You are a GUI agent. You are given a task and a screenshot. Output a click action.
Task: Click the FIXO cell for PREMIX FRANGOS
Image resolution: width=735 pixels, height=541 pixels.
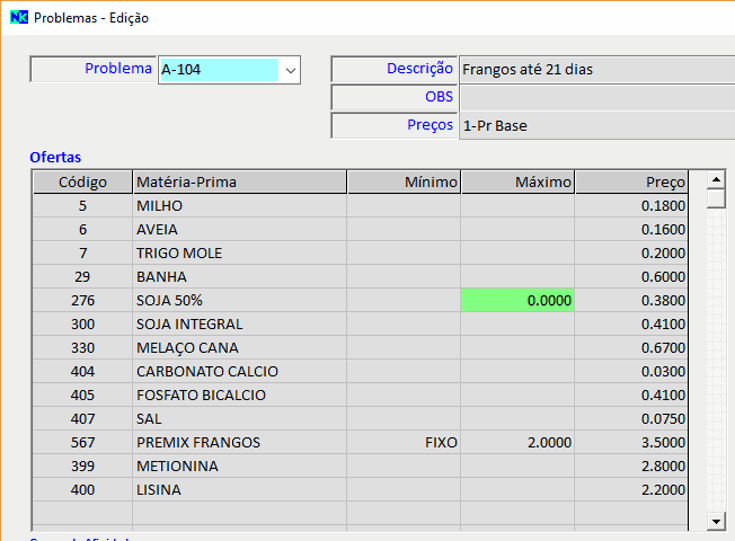tap(403, 442)
